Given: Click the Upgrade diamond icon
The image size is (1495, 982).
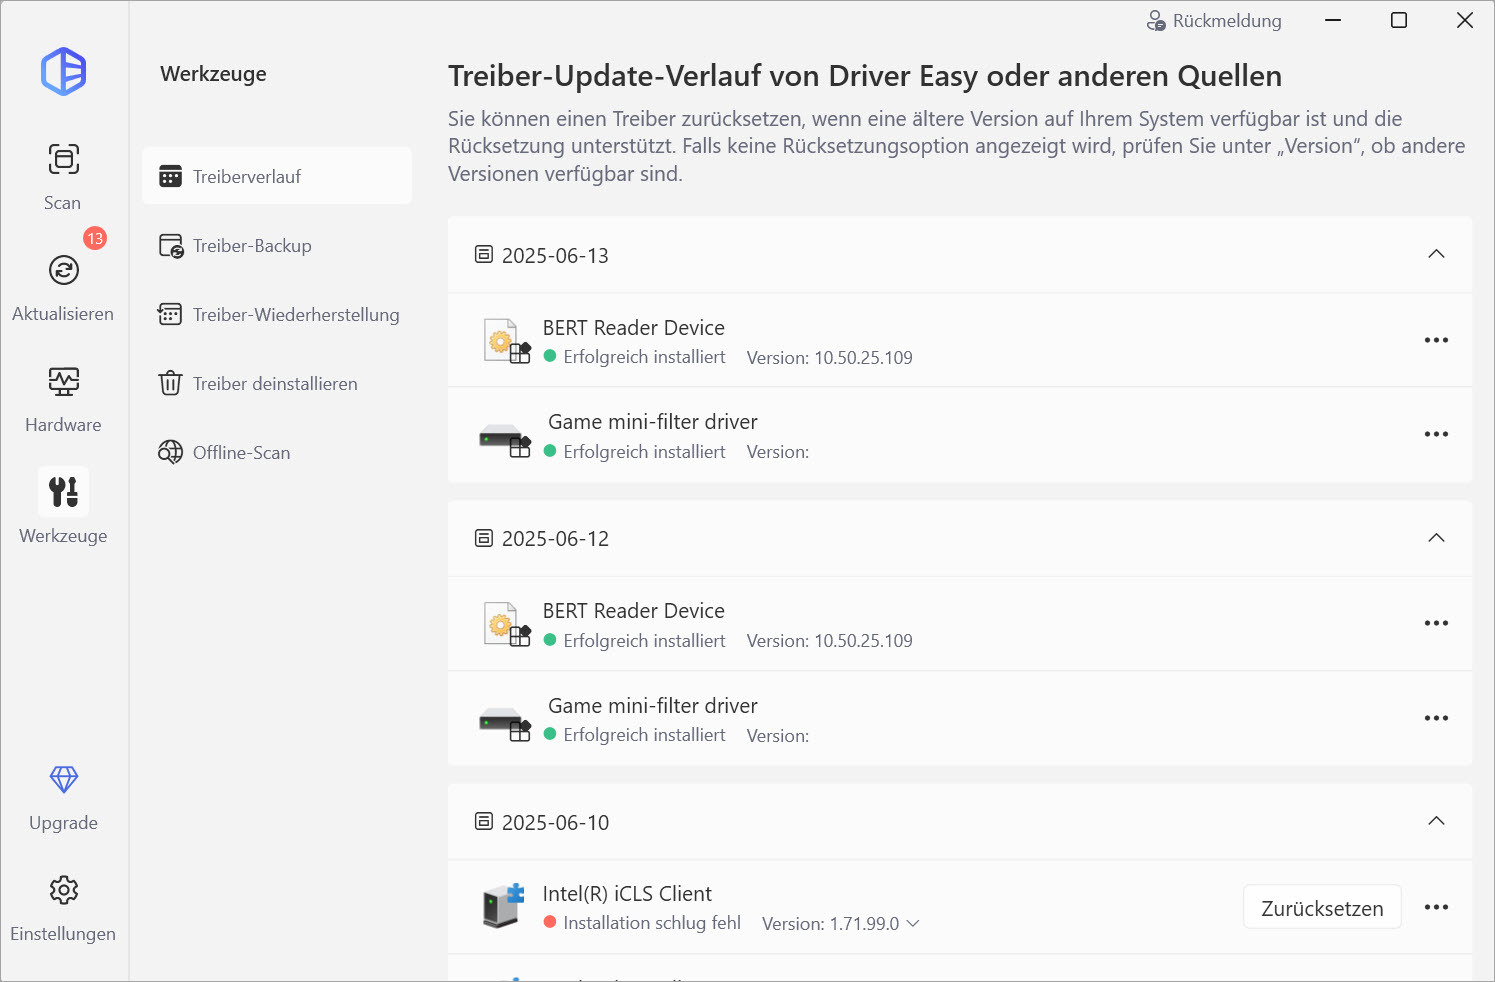Looking at the screenshot, I should click(64, 779).
